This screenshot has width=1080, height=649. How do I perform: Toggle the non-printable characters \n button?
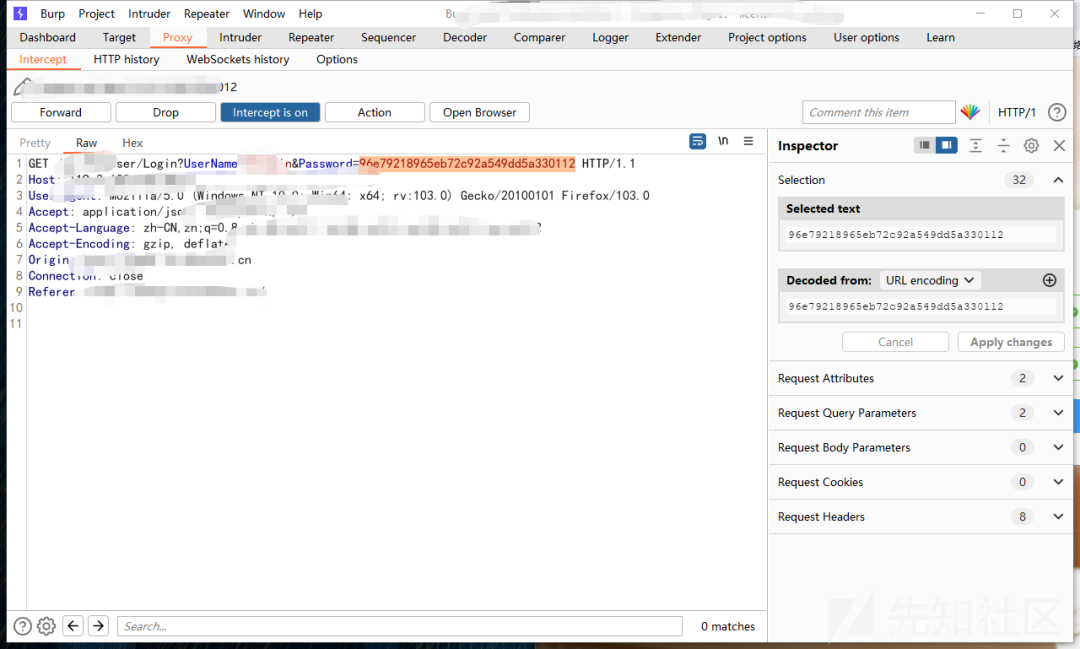(x=723, y=141)
